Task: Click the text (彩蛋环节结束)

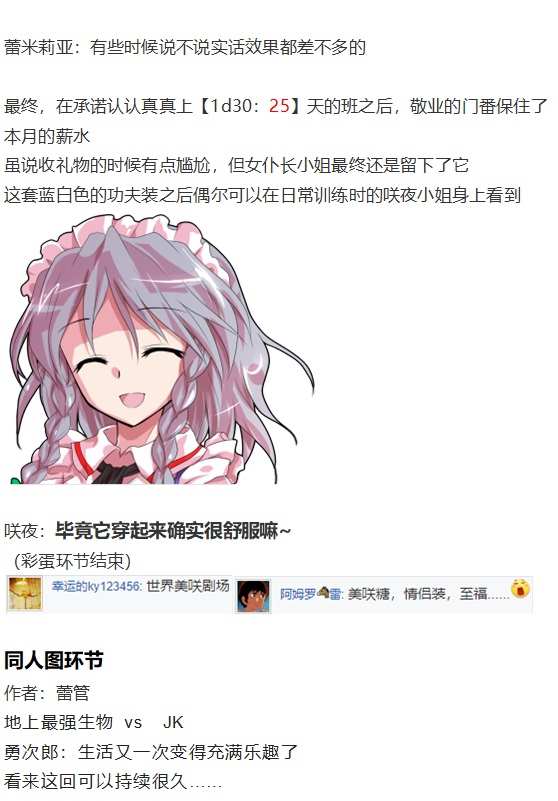Action: 73,561
